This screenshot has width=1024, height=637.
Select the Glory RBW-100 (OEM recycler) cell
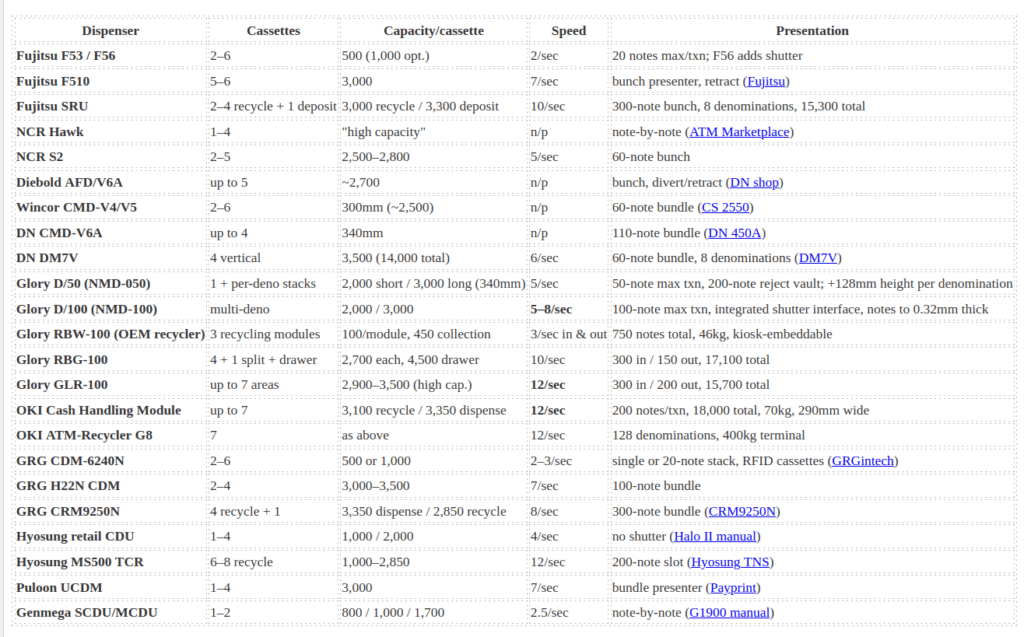(x=110, y=335)
